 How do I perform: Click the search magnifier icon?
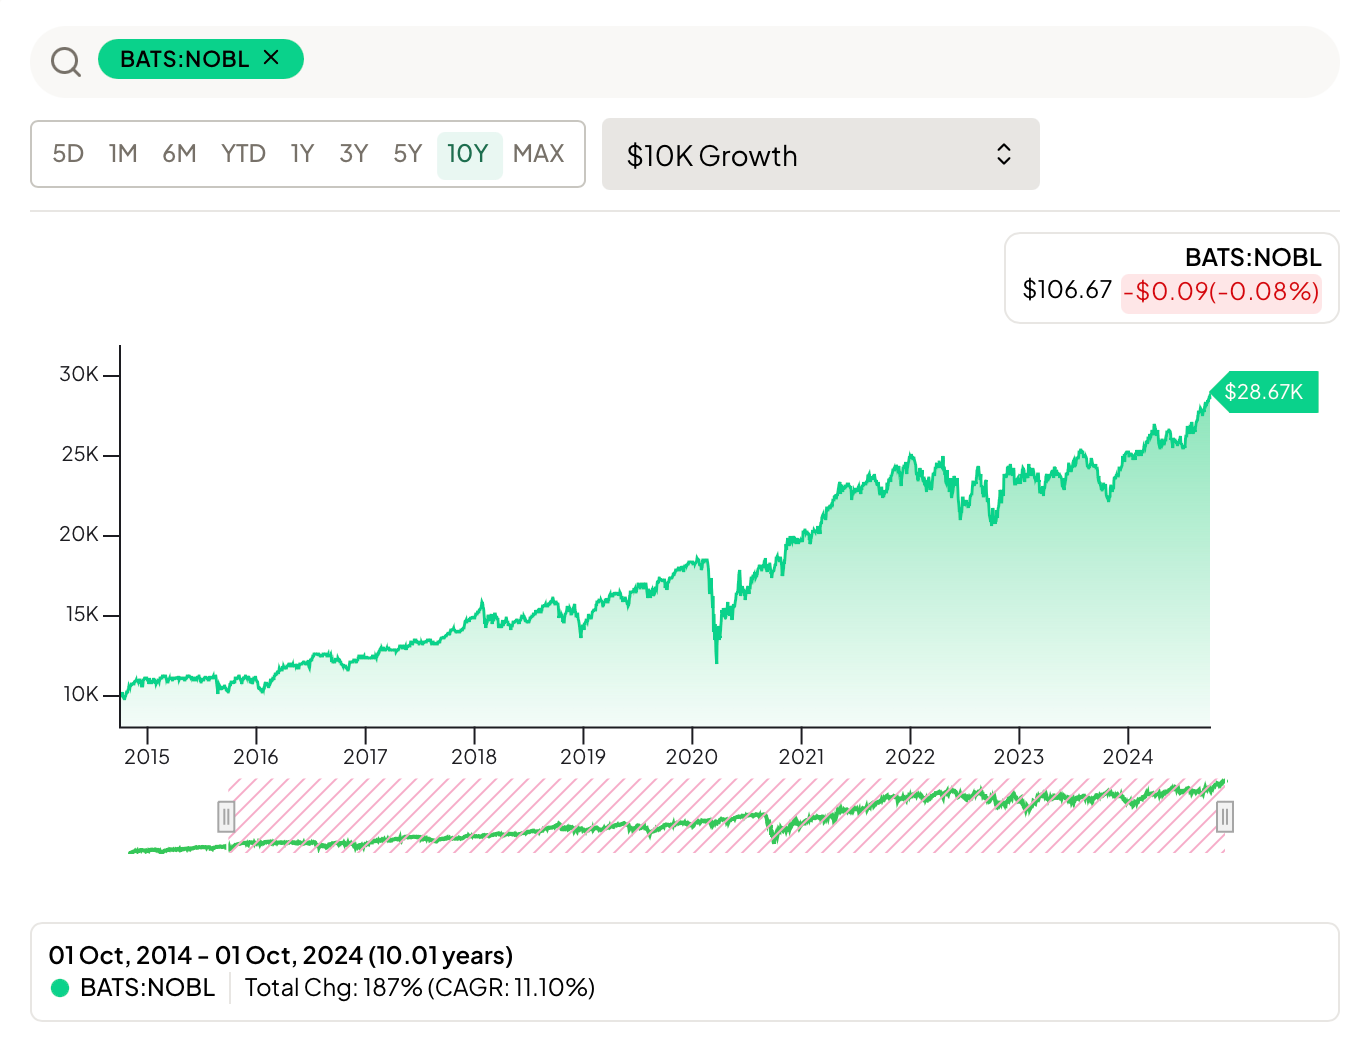[x=66, y=62]
